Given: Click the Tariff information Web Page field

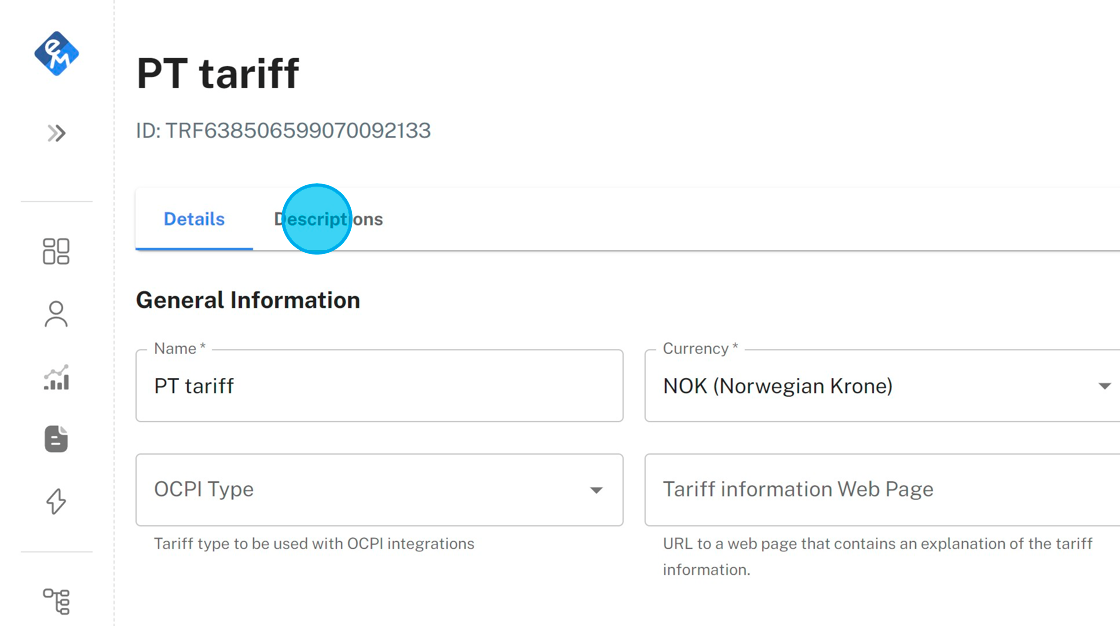Looking at the screenshot, I should pos(880,490).
